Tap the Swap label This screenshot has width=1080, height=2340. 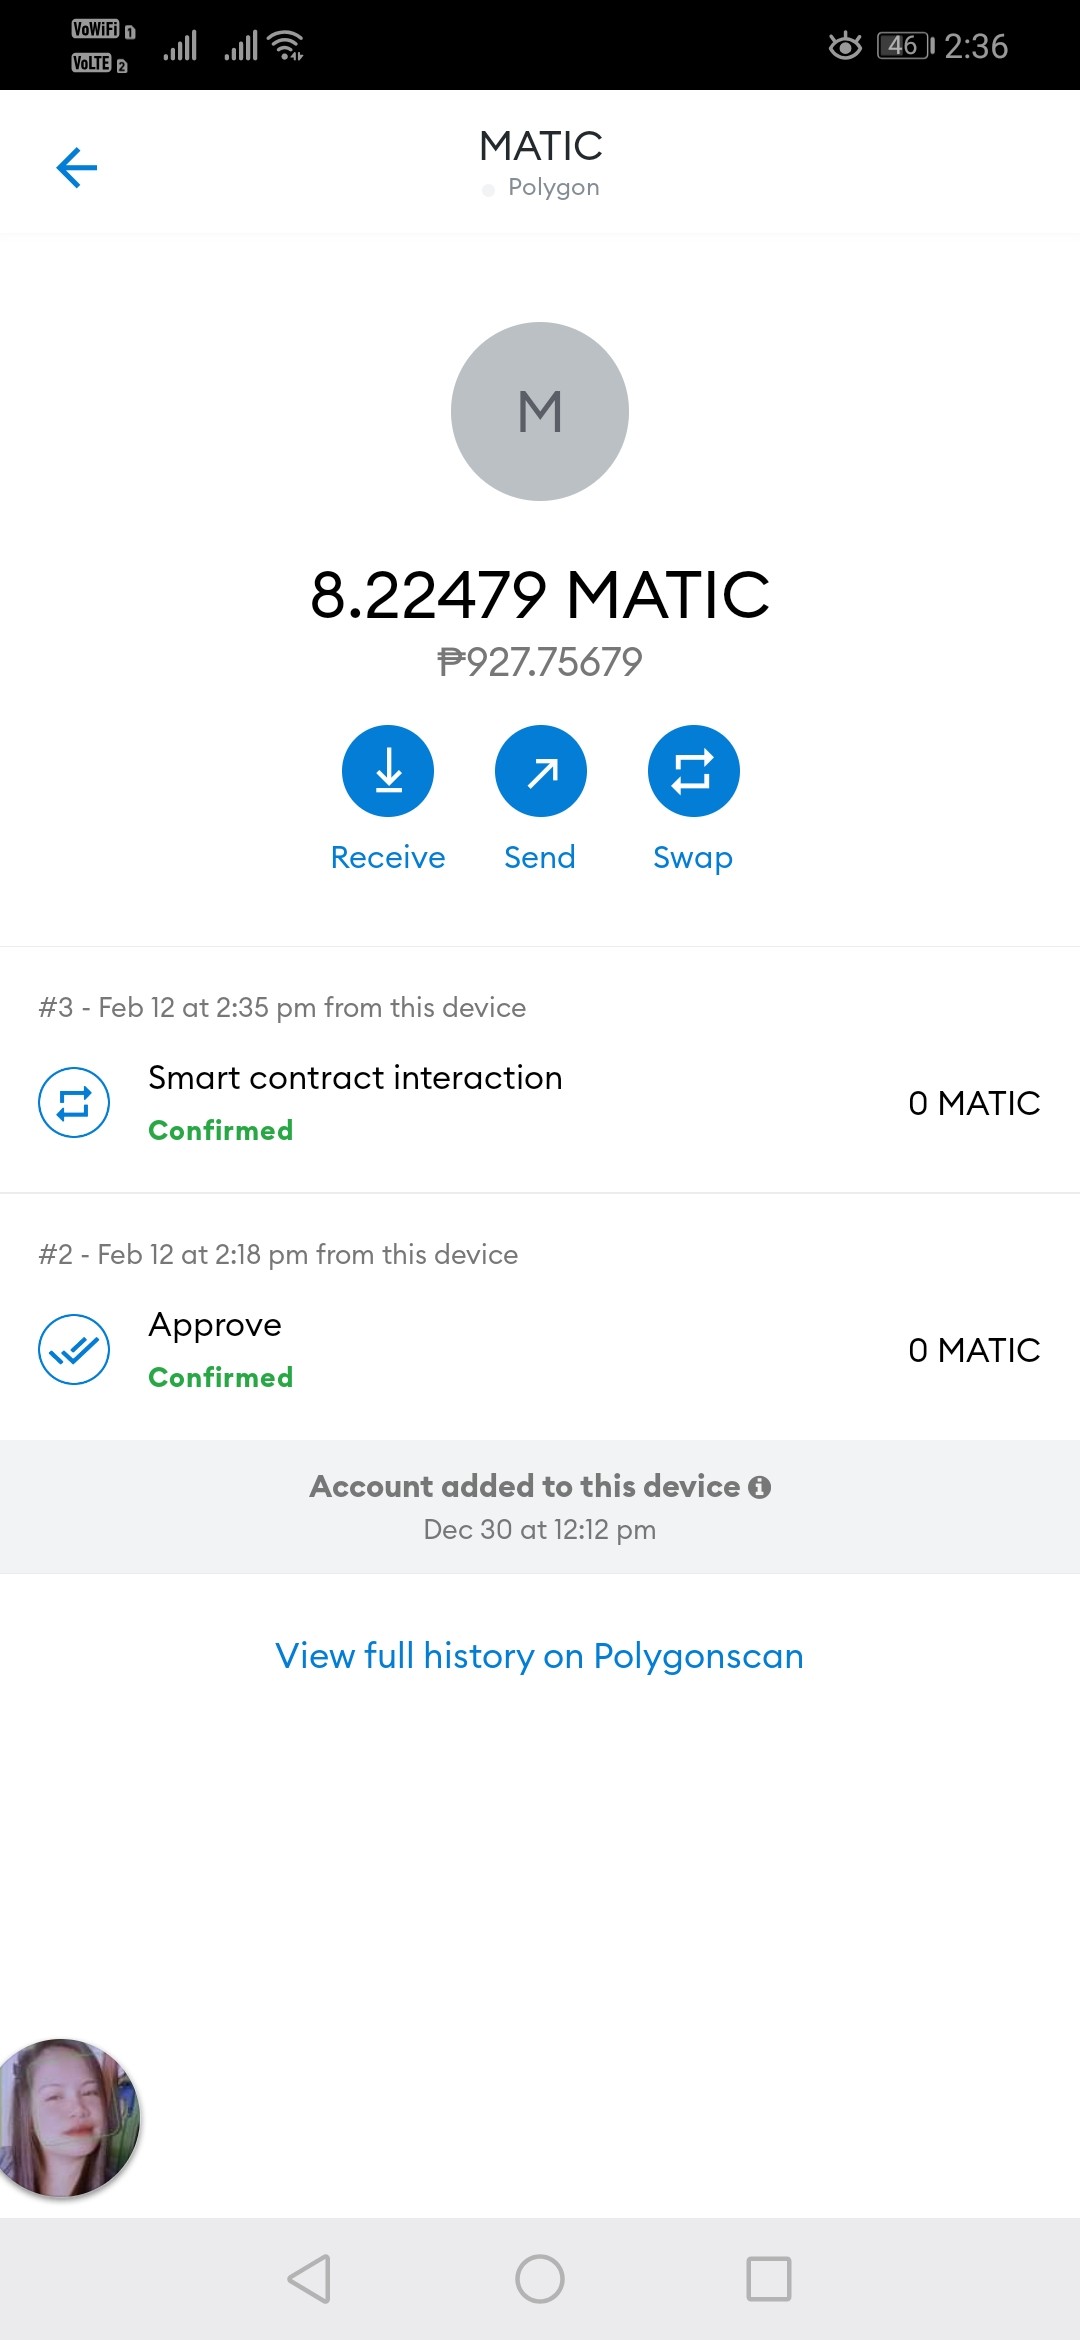coord(693,858)
